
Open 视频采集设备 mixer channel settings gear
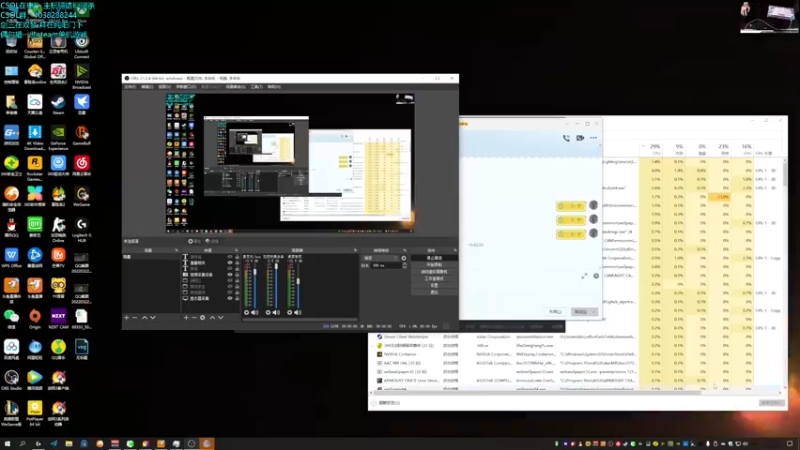coord(268,312)
